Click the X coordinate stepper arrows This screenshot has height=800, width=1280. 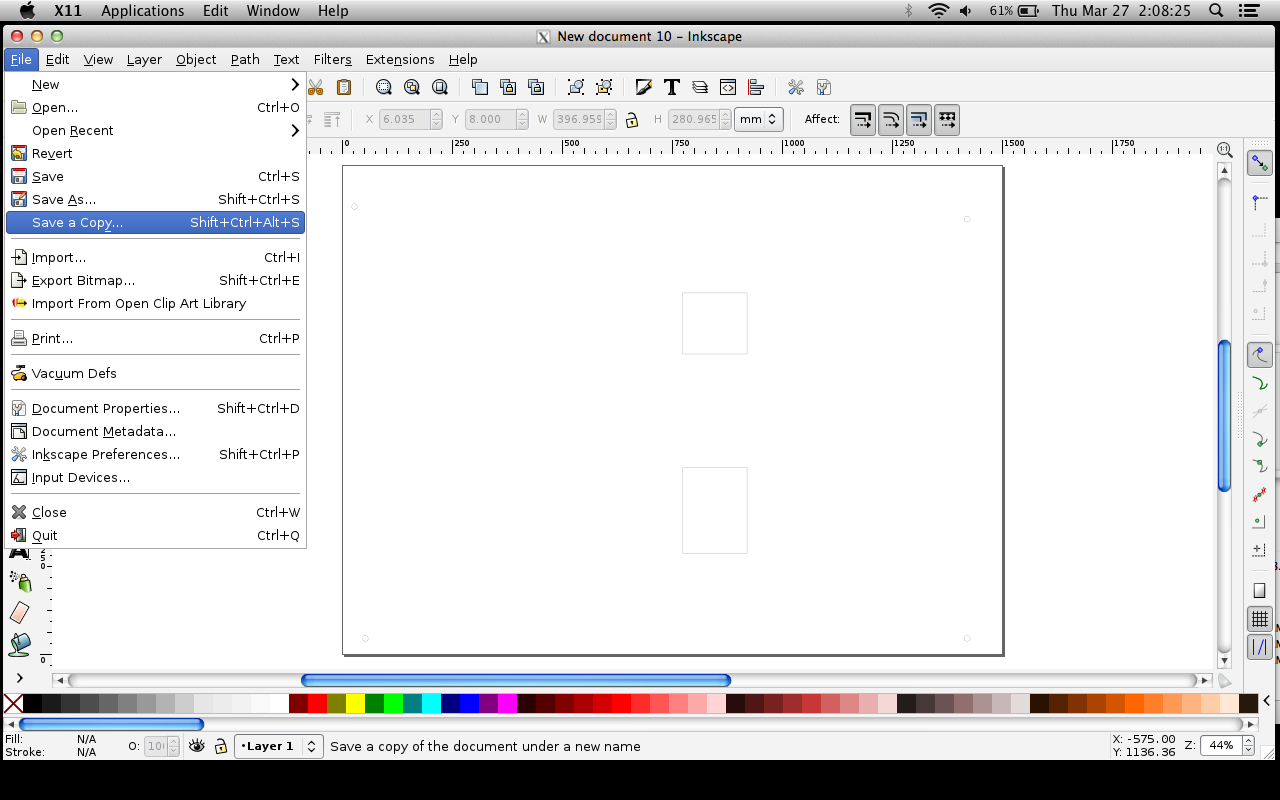pos(436,119)
